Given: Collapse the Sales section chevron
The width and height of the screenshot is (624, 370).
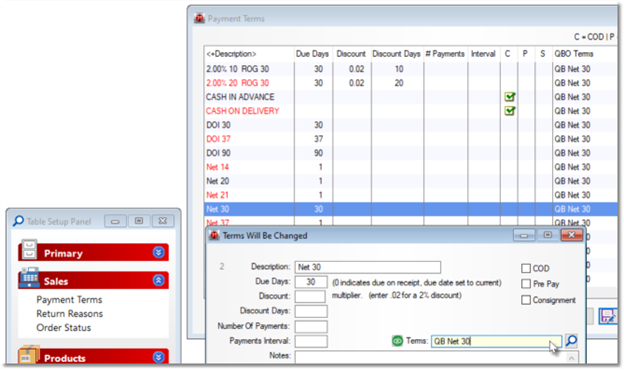Looking at the screenshot, I should (x=158, y=280).
